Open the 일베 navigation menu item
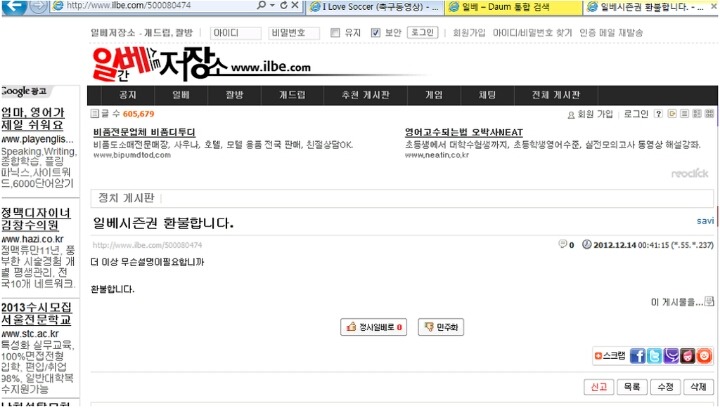The image size is (720, 408). [x=181, y=95]
